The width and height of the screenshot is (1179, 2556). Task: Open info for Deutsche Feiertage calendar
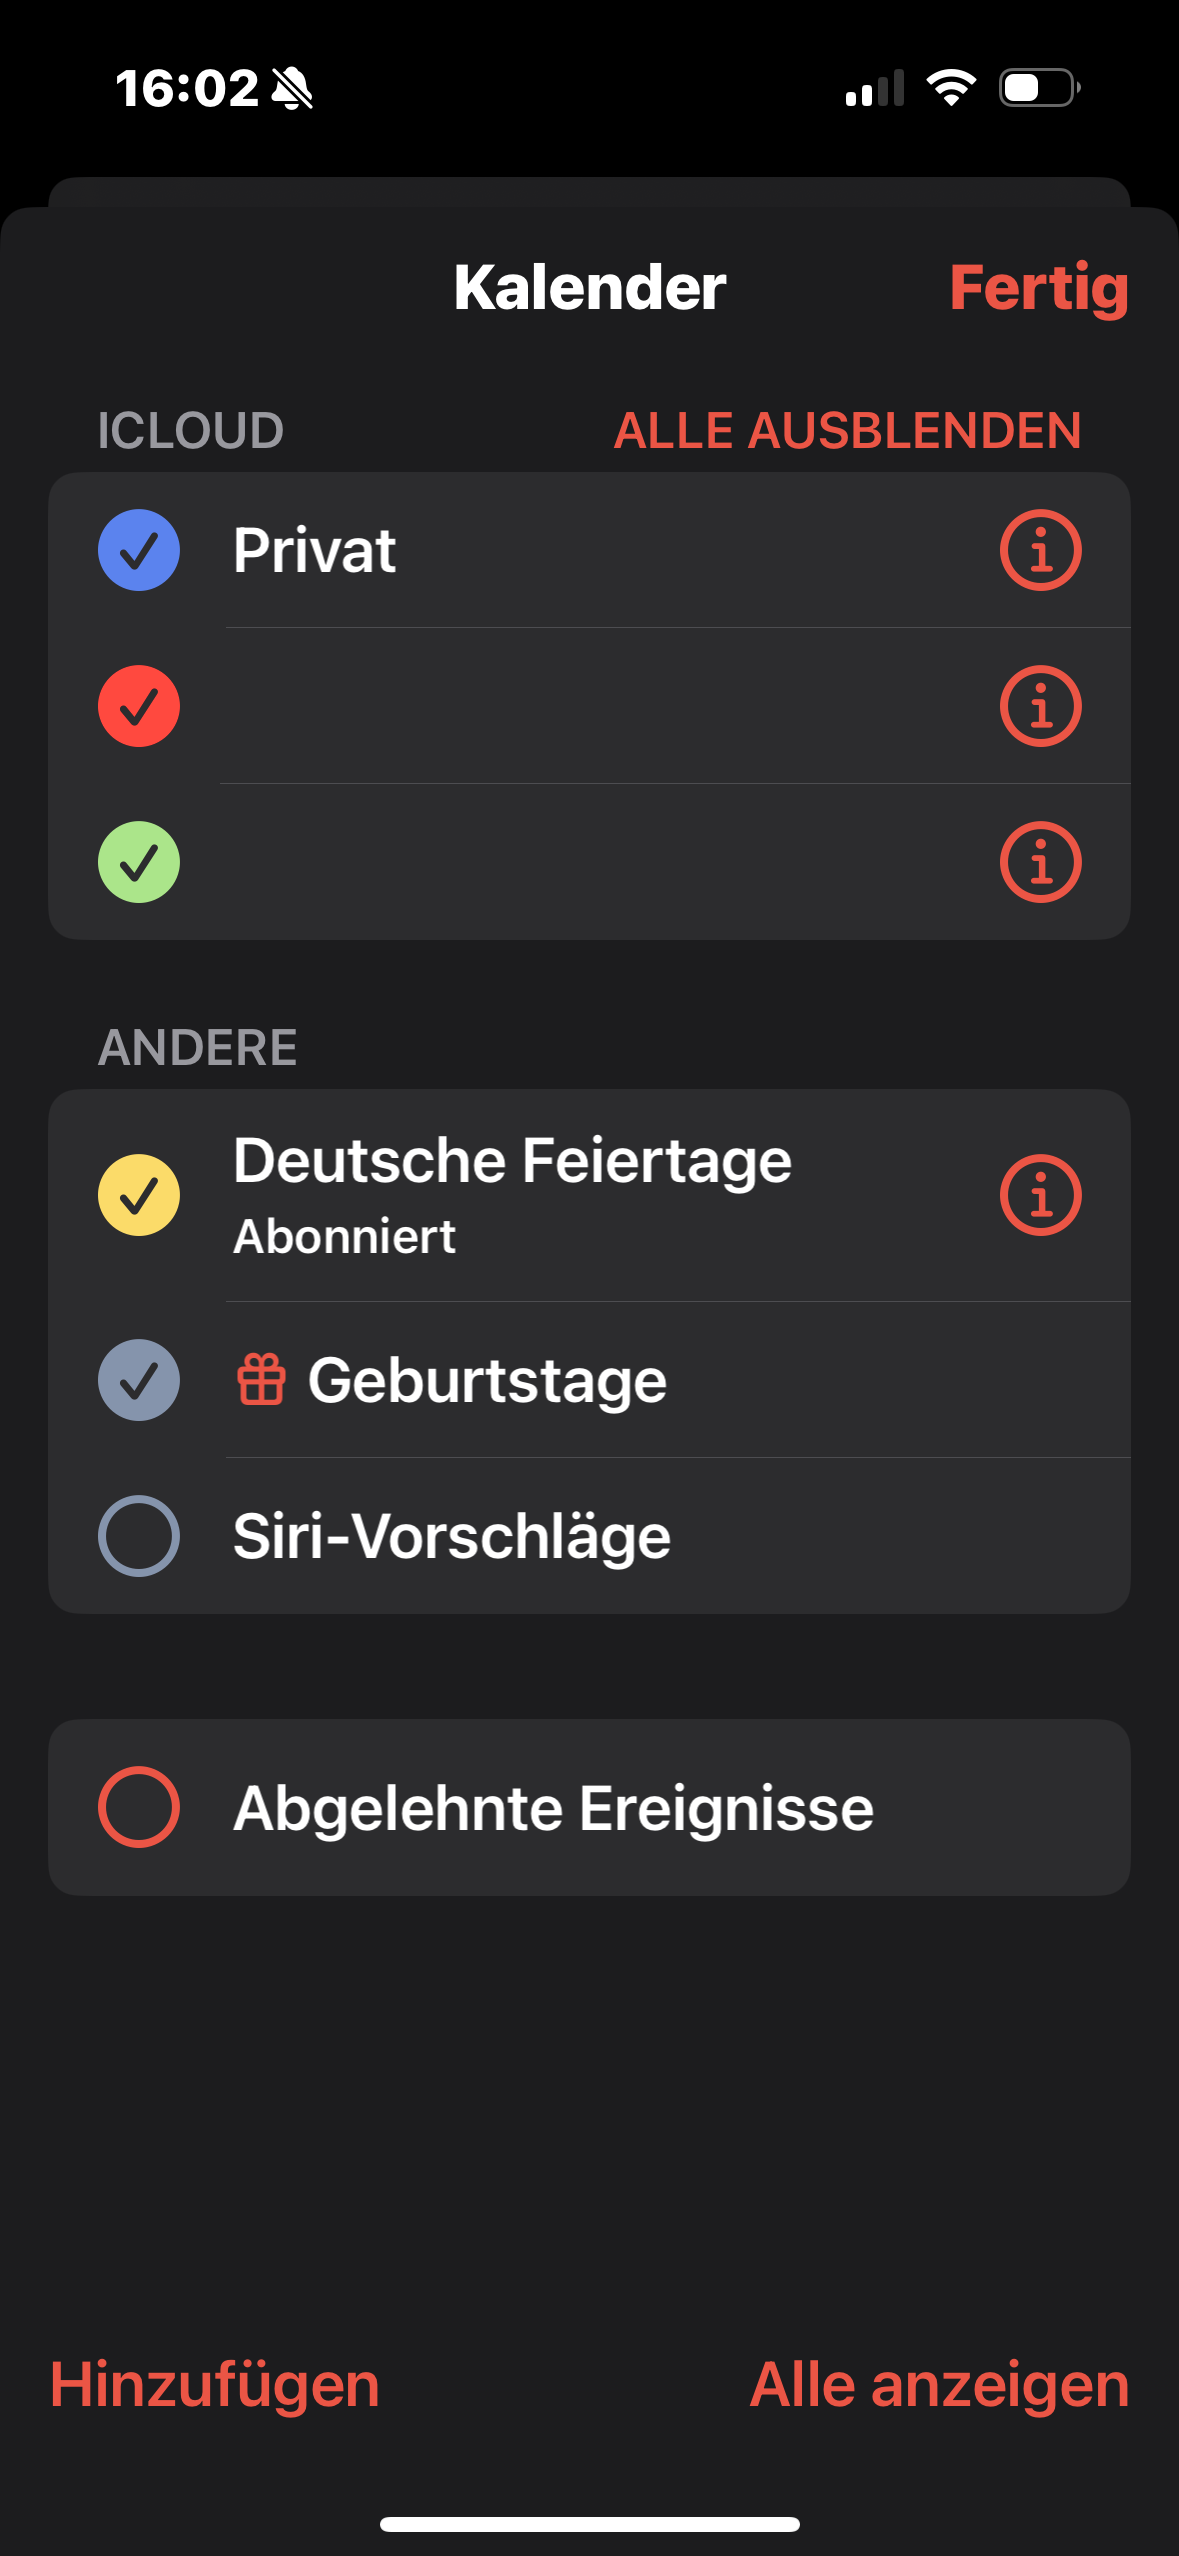1040,1195
